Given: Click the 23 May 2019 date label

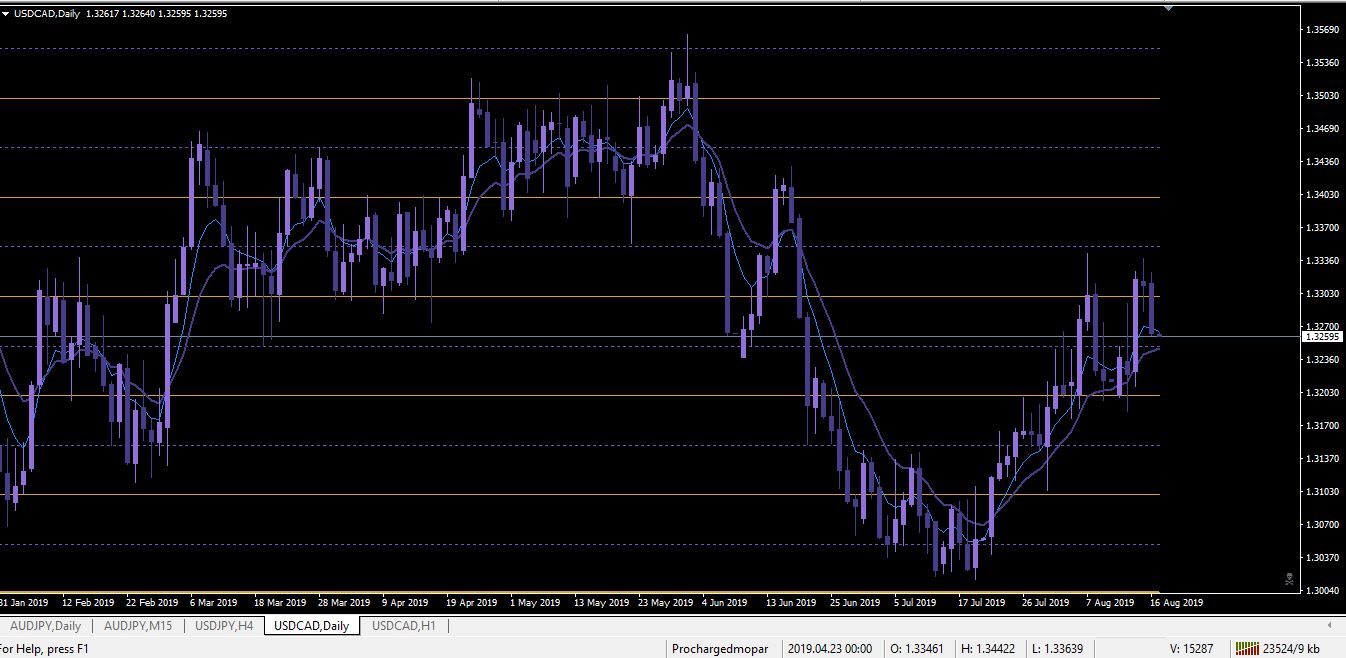Looking at the screenshot, I should click(x=664, y=603).
